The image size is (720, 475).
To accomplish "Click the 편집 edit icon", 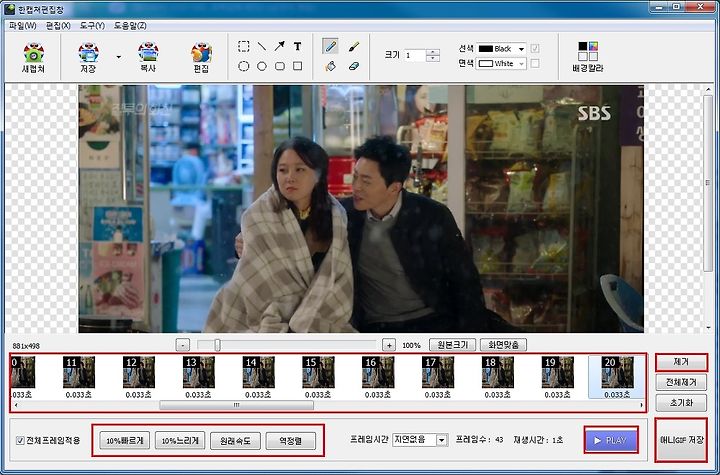I will click(x=201, y=57).
